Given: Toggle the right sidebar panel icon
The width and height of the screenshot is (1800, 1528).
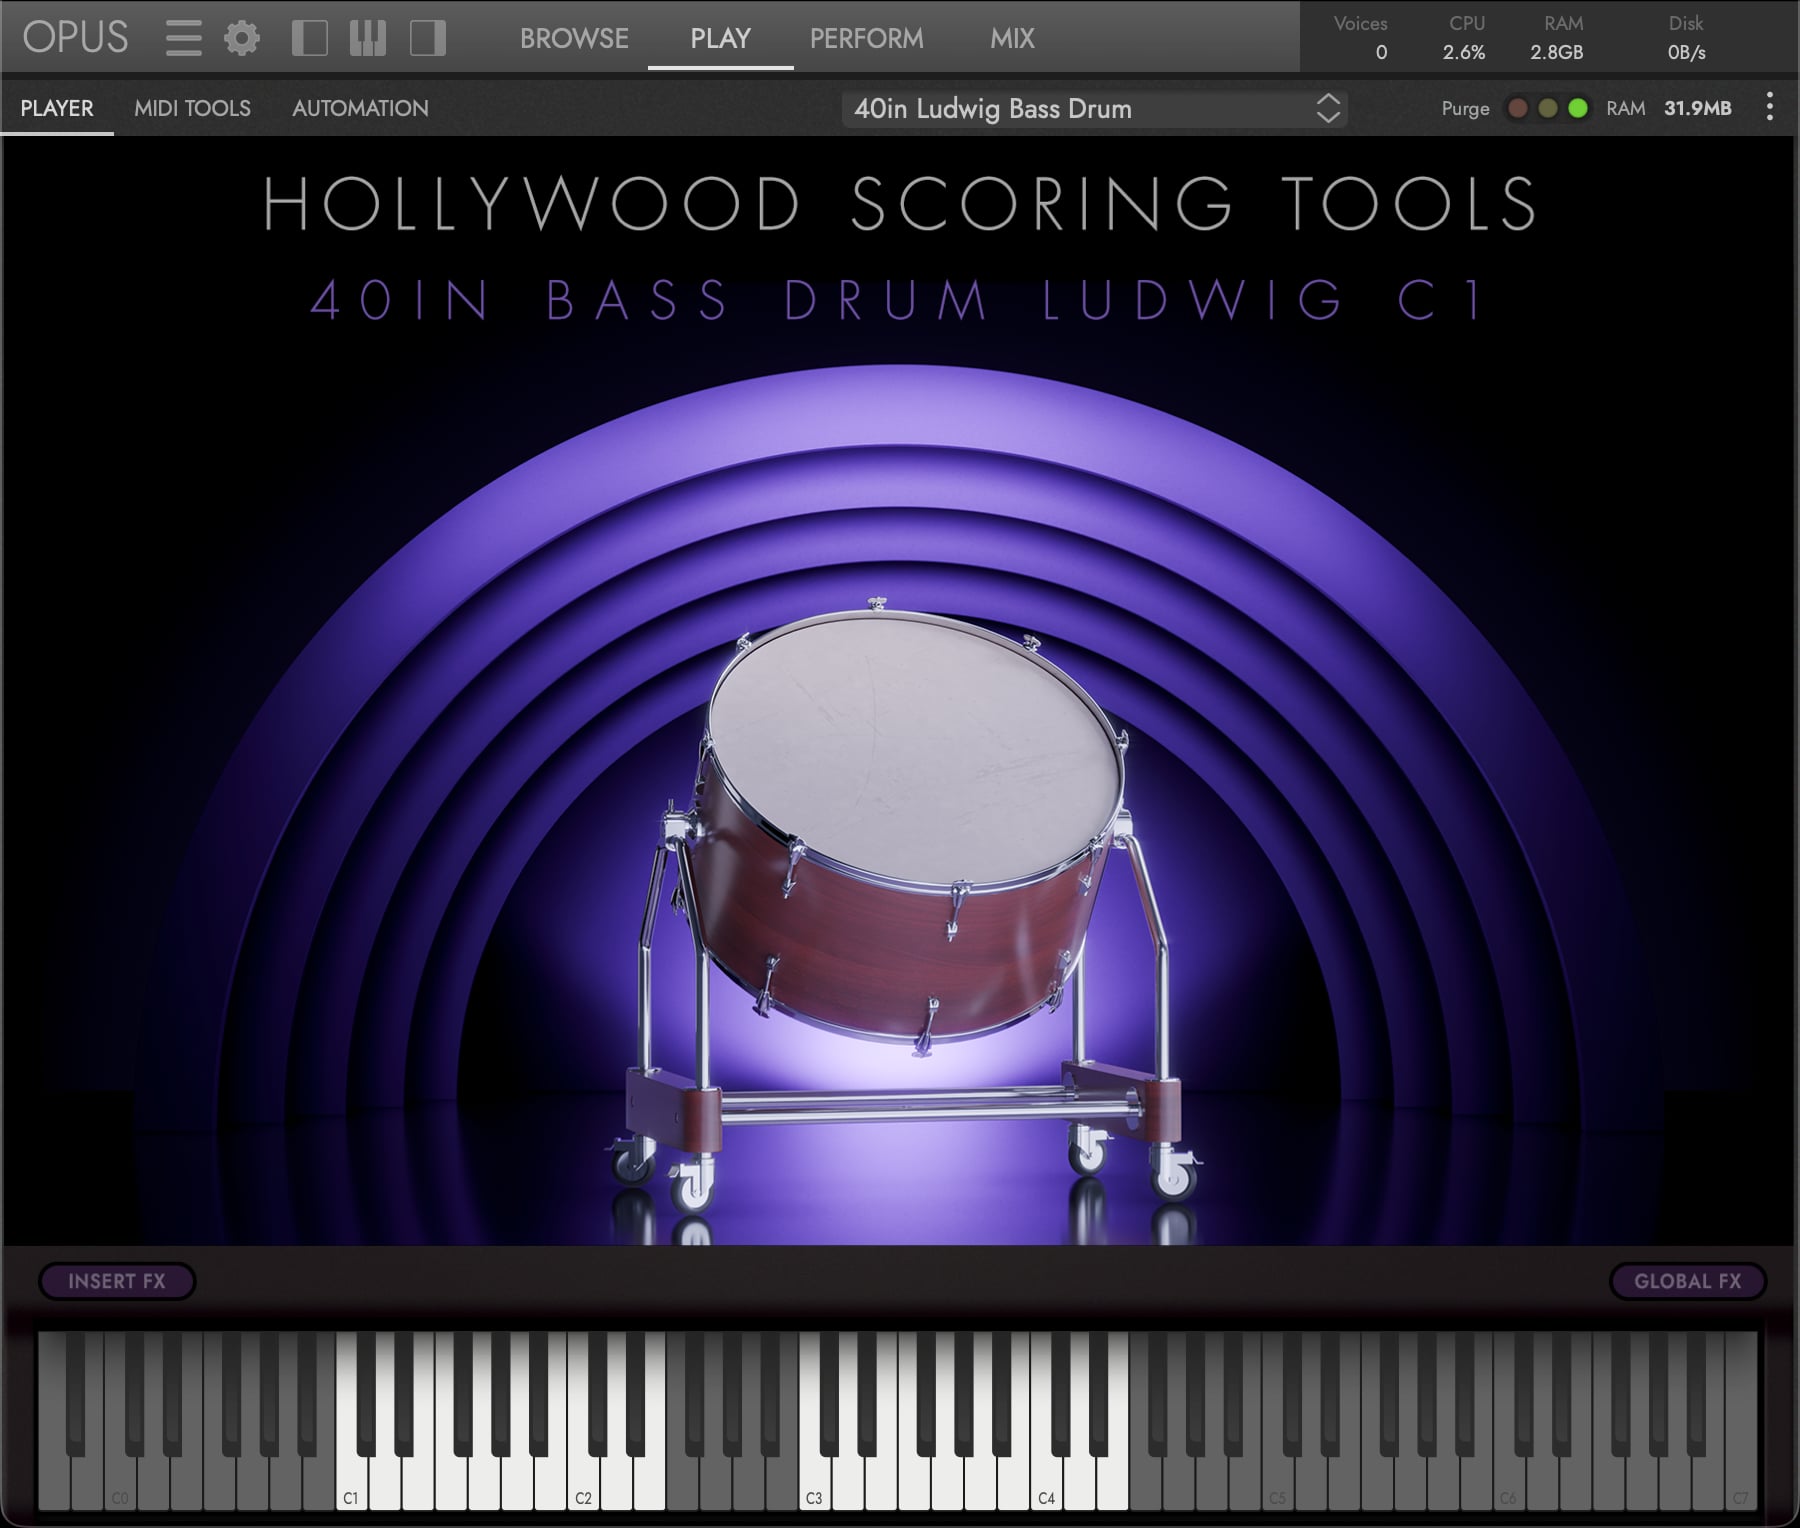Looking at the screenshot, I should pyautogui.click(x=428, y=38).
